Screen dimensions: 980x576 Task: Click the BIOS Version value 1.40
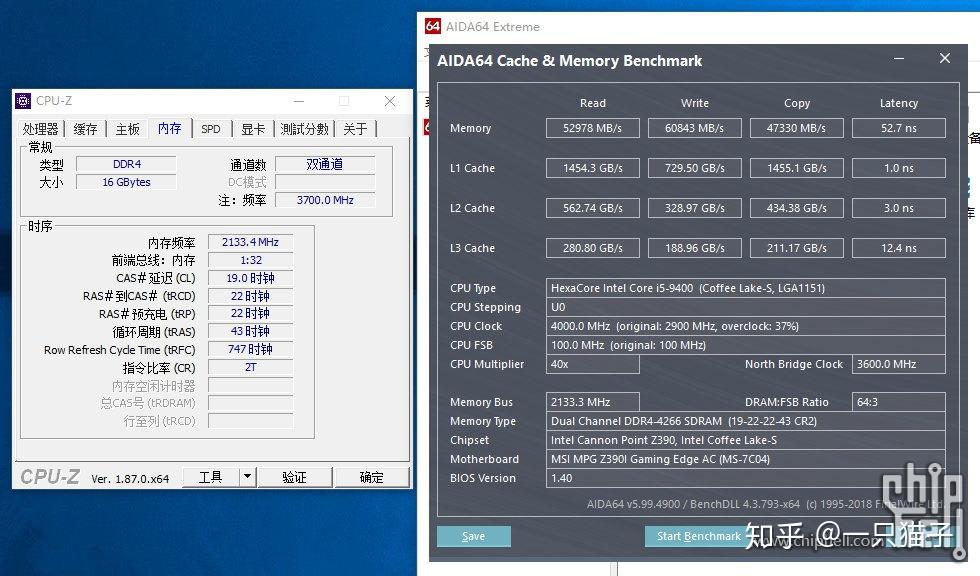[746, 478]
